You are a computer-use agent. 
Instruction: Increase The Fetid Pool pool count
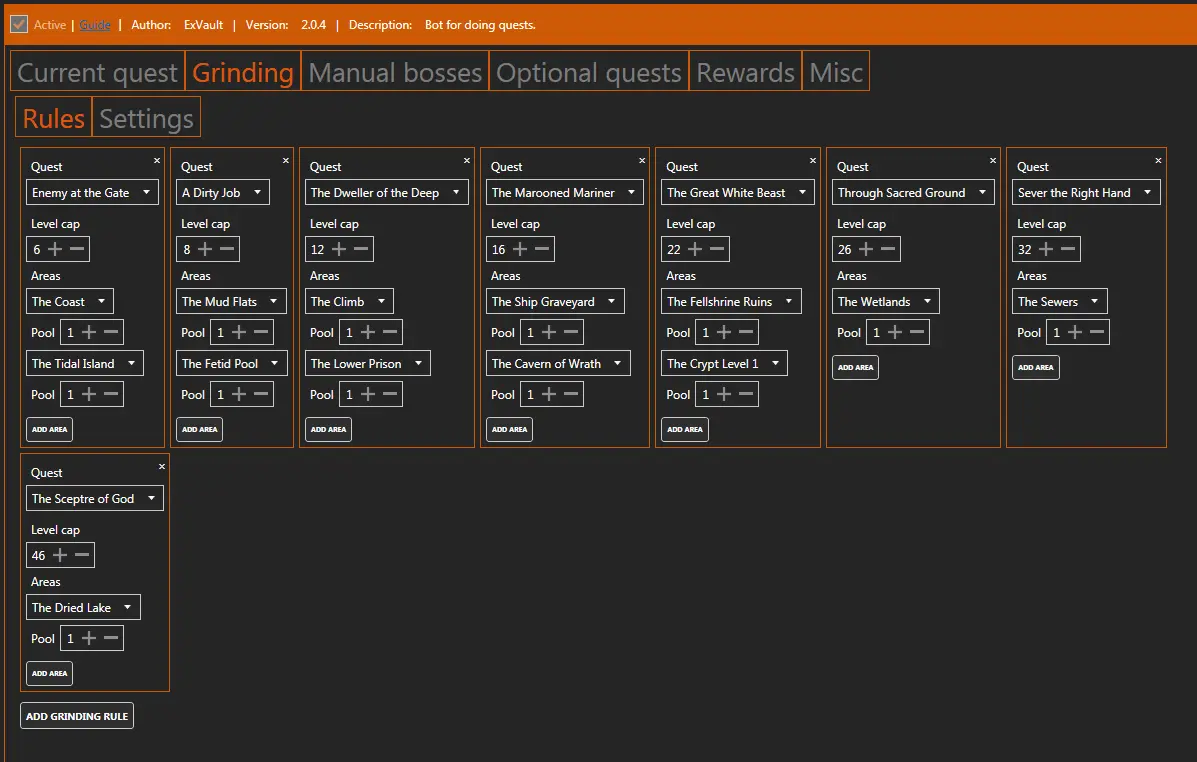(x=239, y=394)
